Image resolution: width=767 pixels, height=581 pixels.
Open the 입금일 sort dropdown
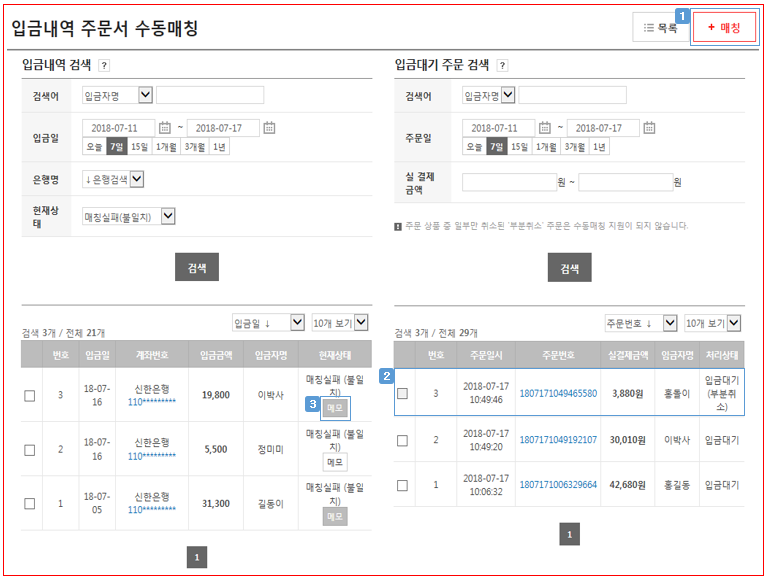pyautogui.click(x=269, y=323)
